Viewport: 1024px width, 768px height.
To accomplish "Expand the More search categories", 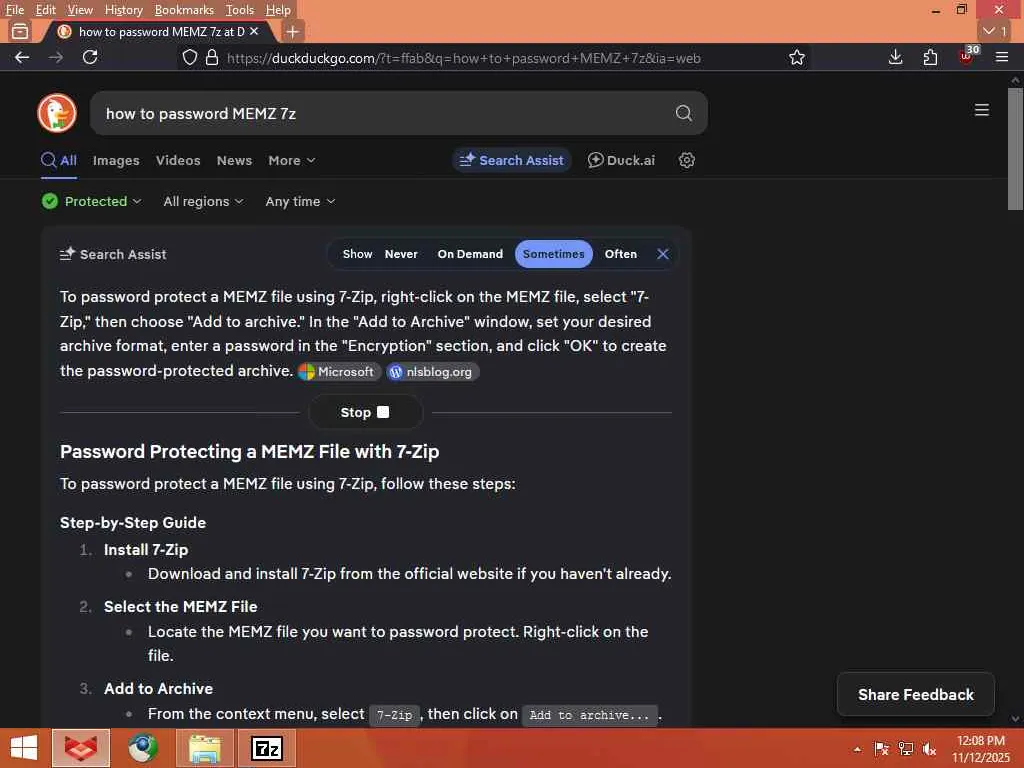I will point(292,160).
